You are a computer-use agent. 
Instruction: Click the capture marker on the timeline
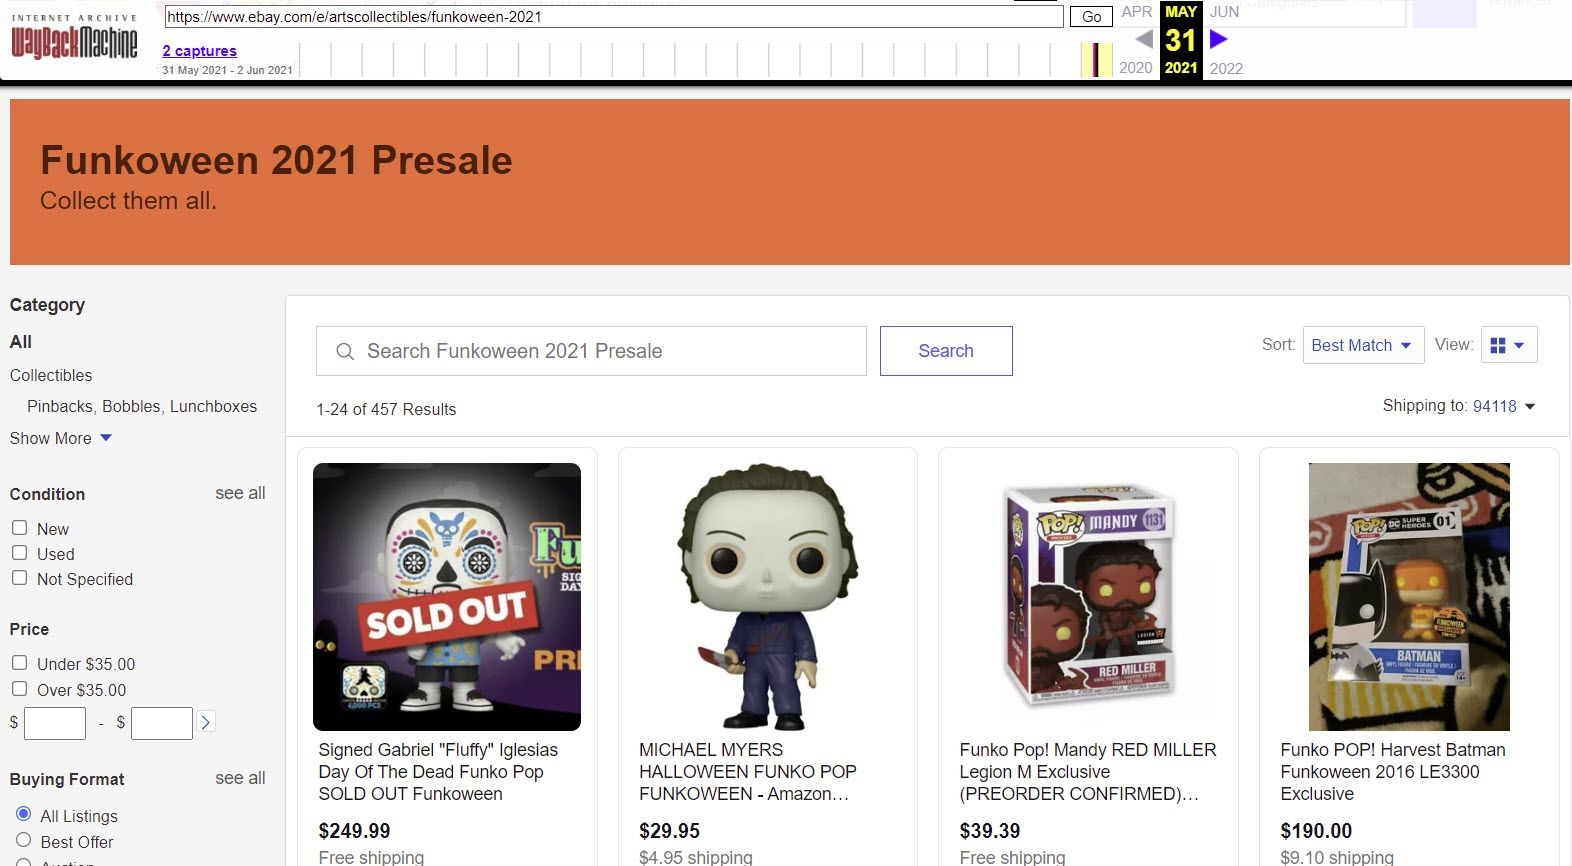[1096, 60]
